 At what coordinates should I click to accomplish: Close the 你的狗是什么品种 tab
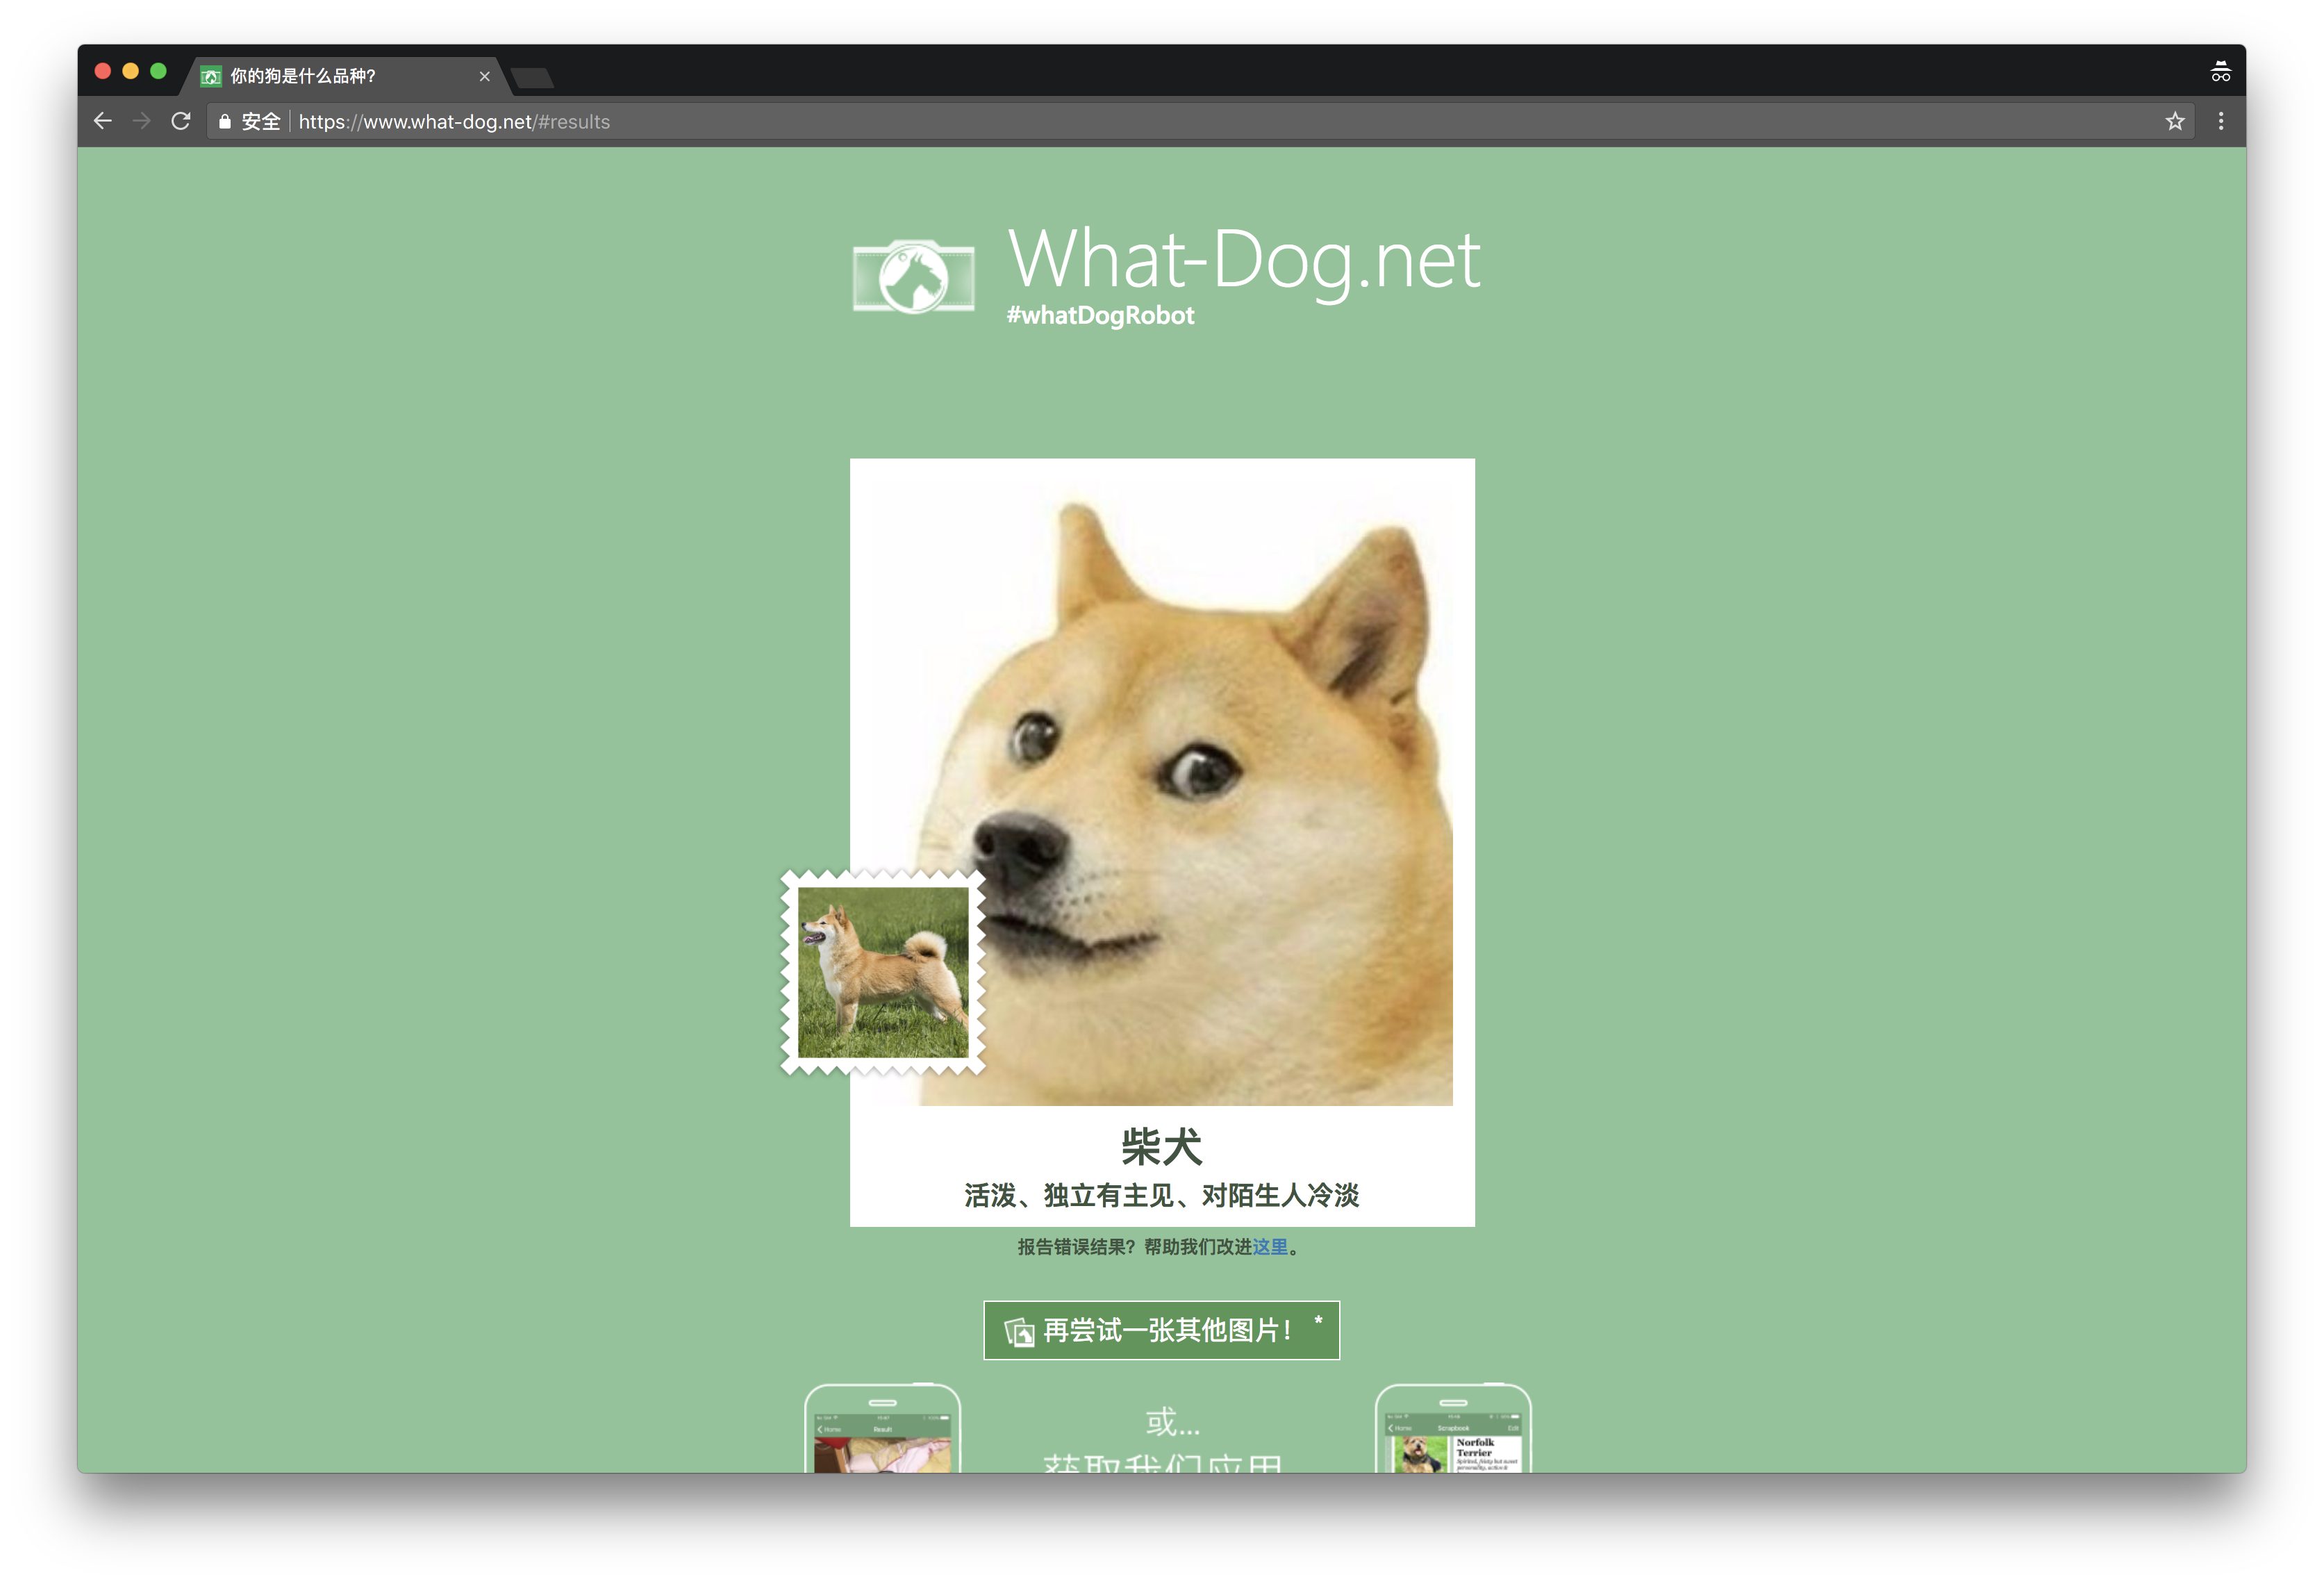click(x=484, y=76)
